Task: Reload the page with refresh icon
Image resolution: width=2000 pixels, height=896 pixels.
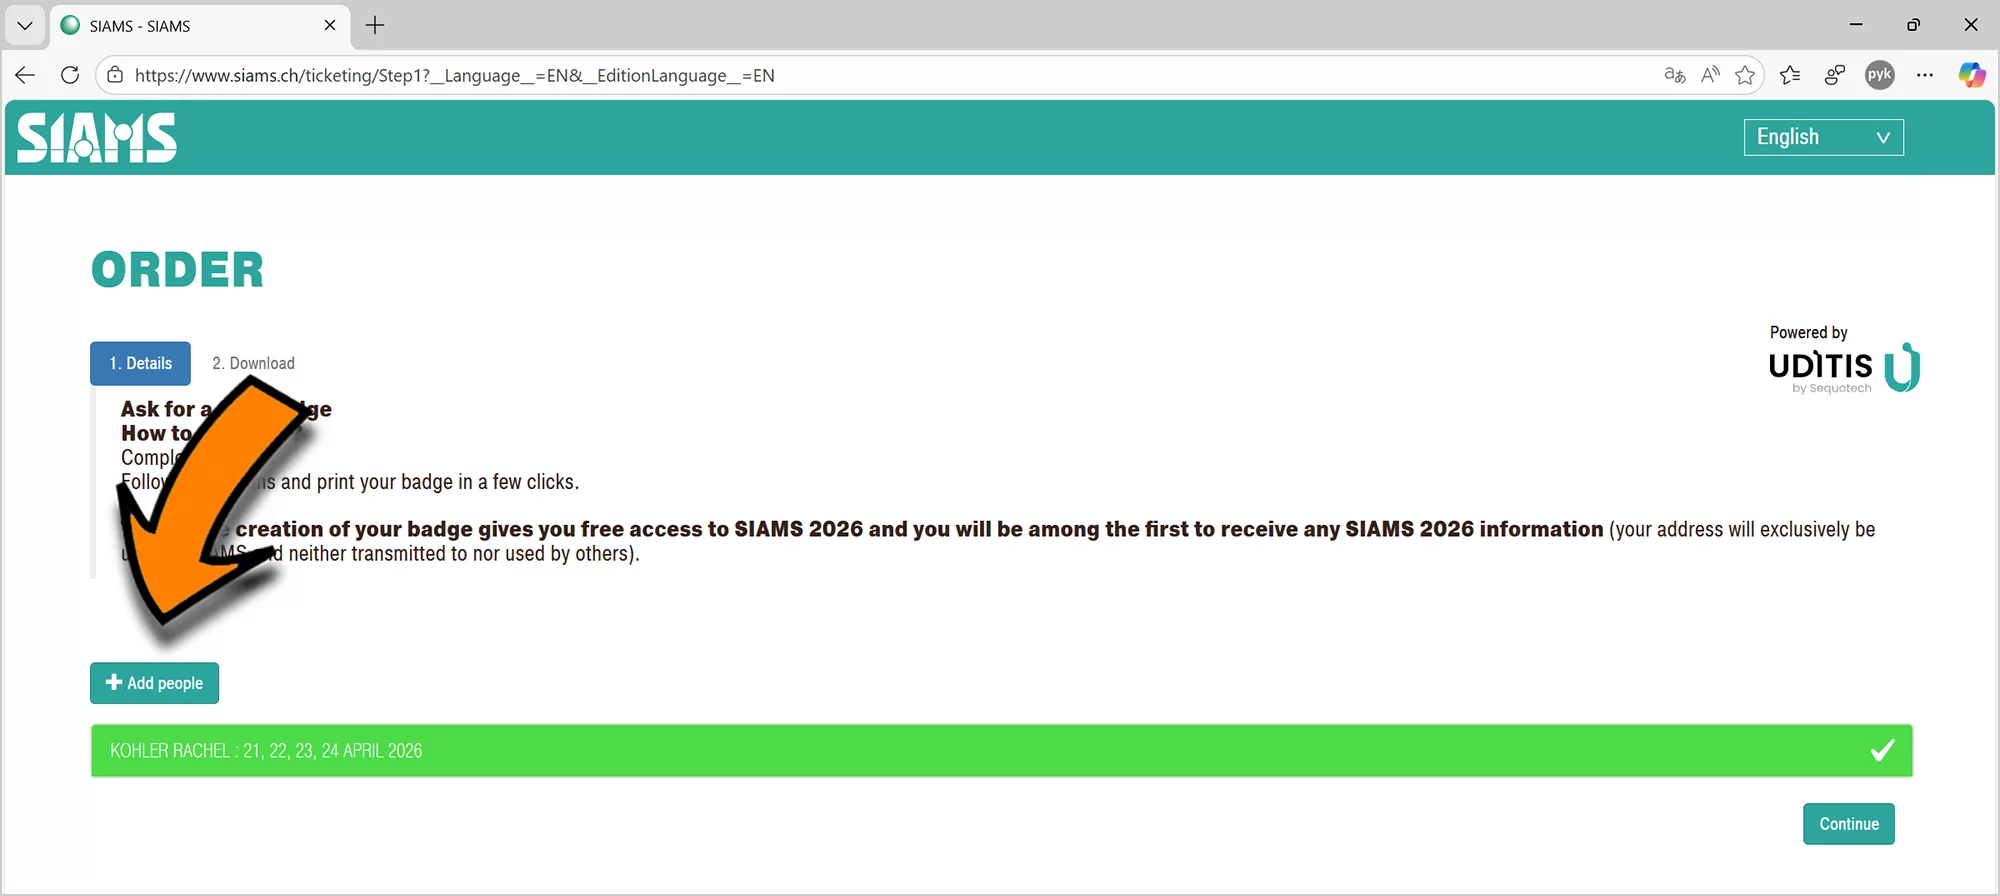Action: pyautogui.click(x=70, y=75)
